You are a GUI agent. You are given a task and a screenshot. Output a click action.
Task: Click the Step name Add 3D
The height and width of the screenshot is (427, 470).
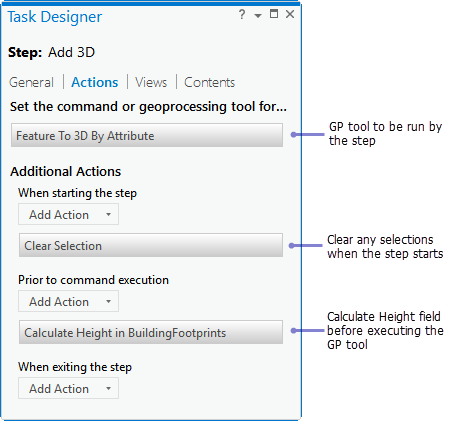point(71,52)
